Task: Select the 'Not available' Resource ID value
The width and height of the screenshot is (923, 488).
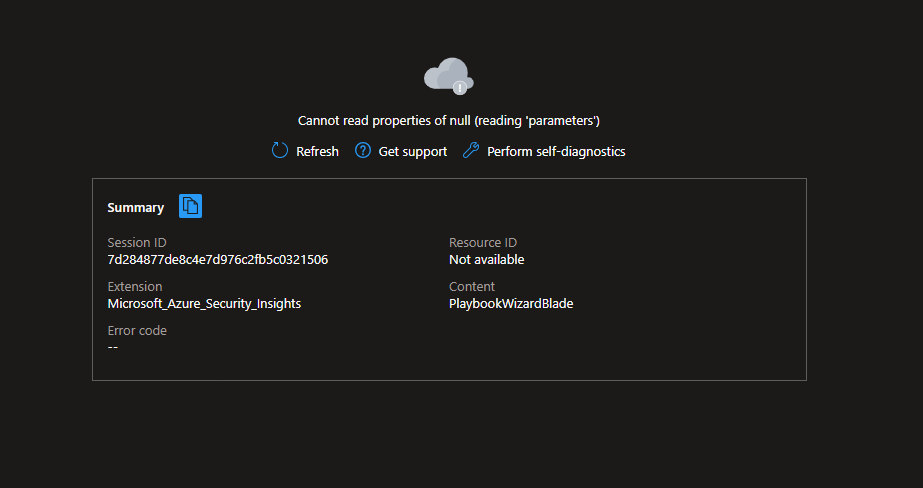Action: click(x=486, y=260)
